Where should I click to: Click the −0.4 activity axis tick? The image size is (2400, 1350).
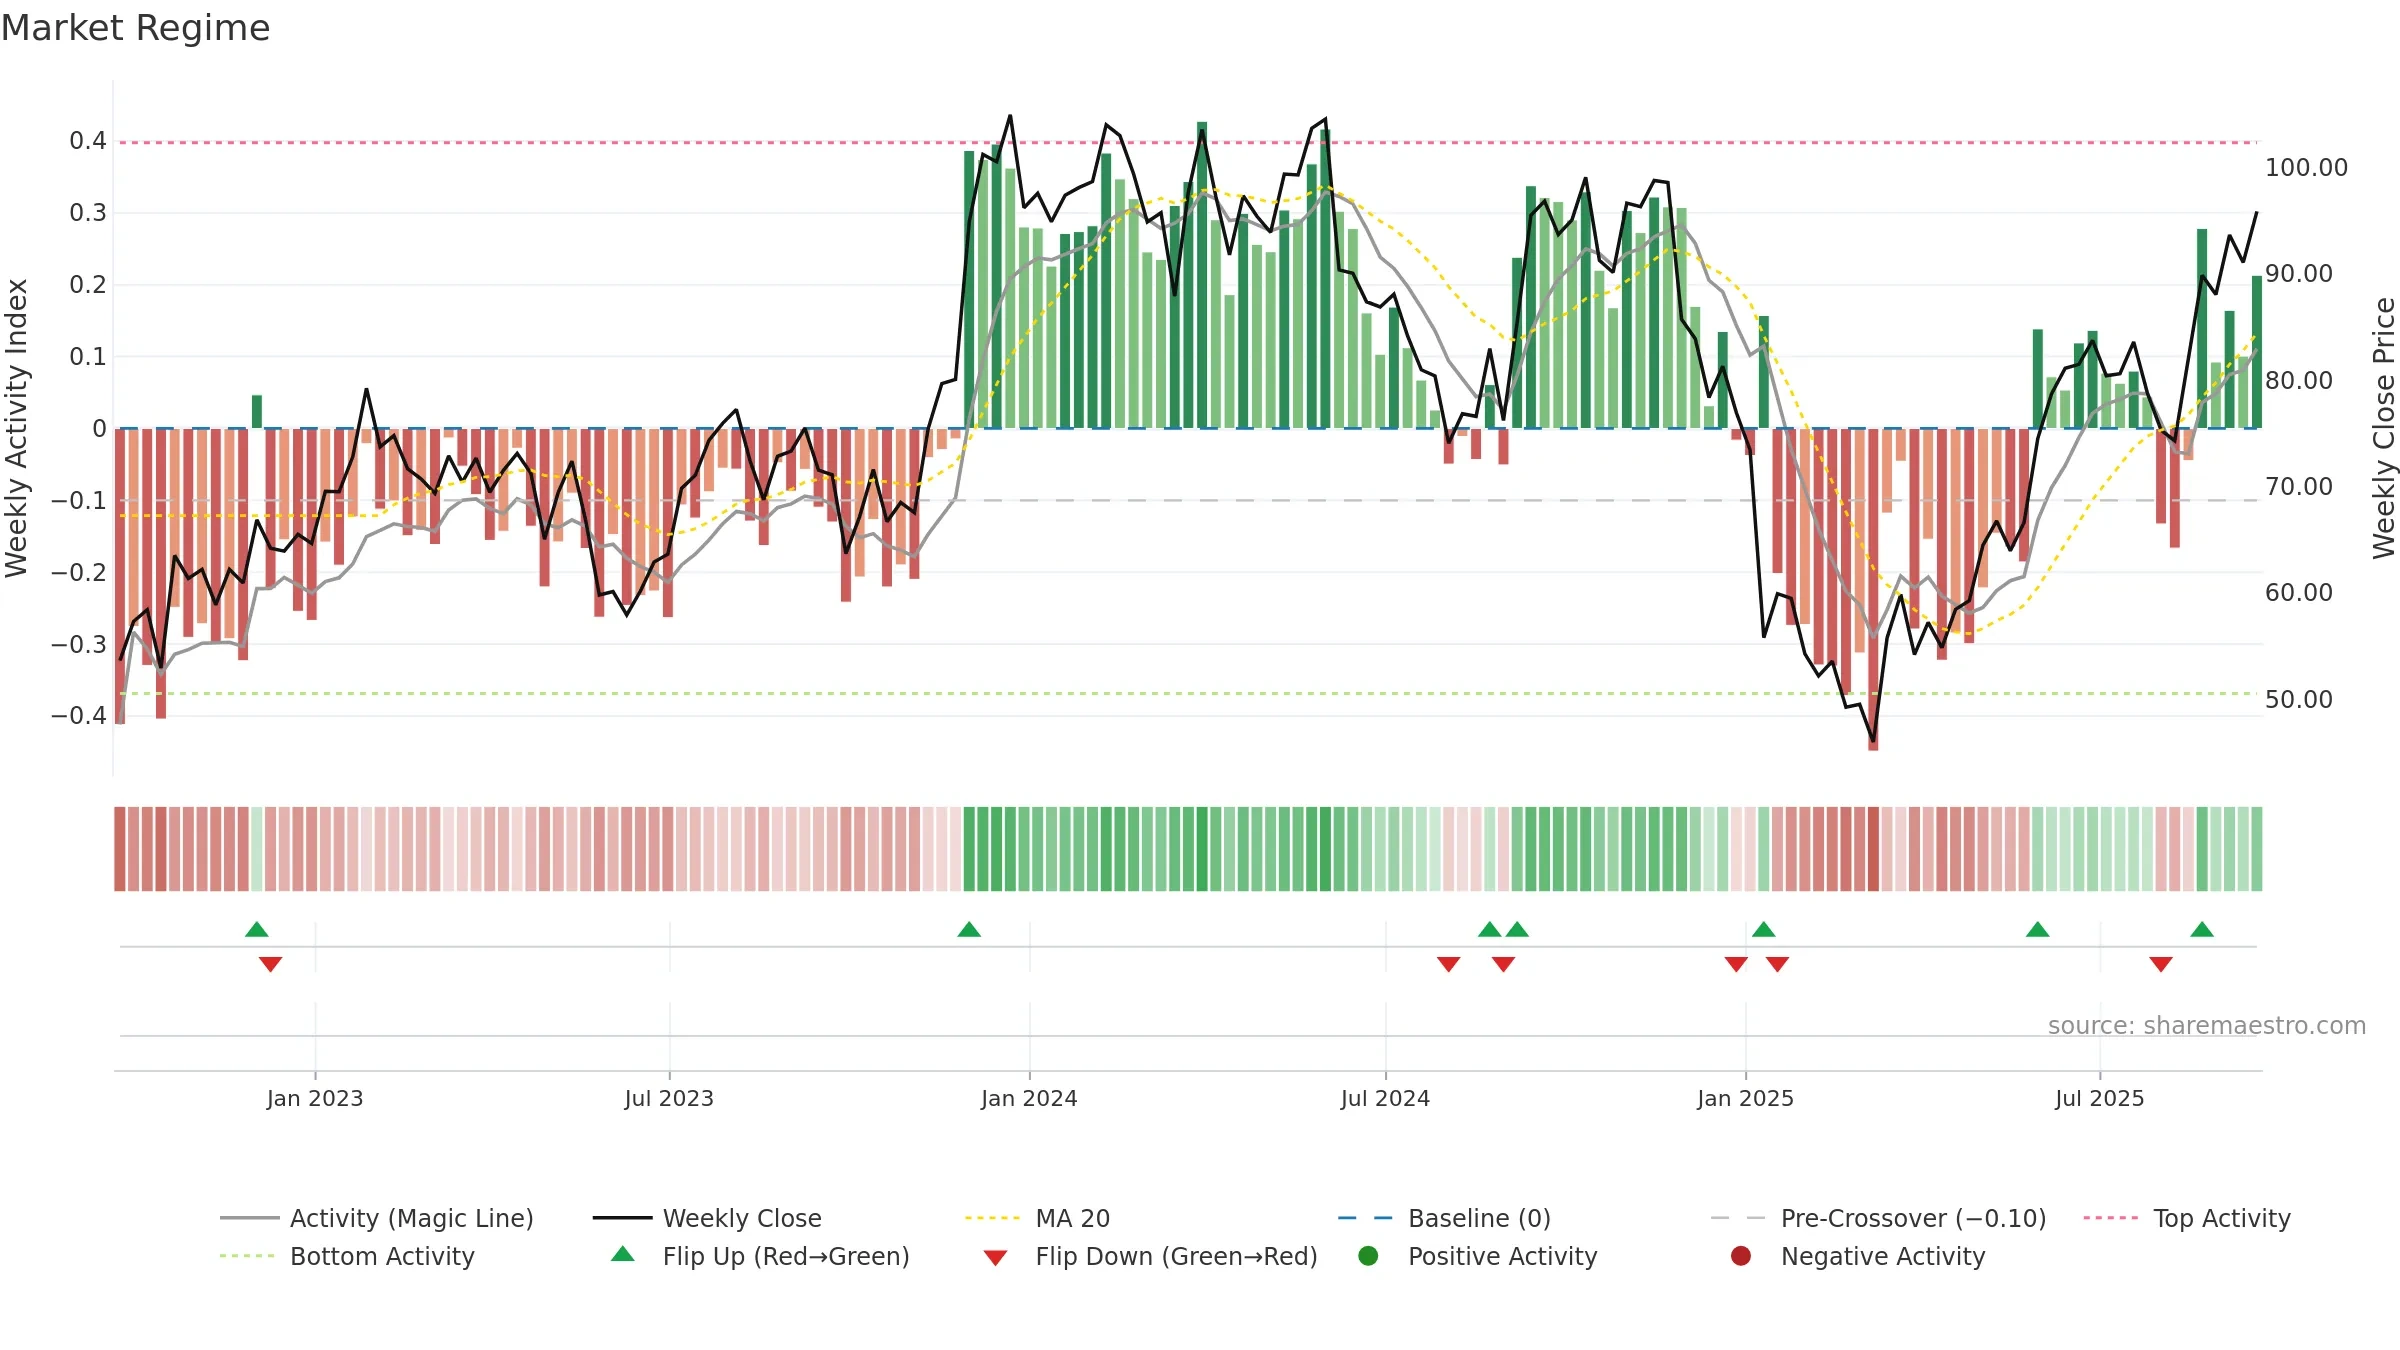click(x=79, y=715)
